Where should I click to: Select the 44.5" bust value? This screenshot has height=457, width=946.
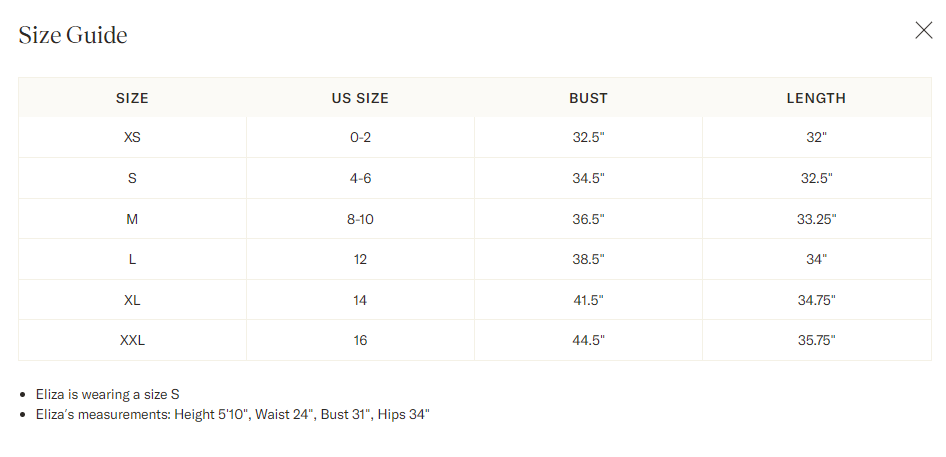[x=588, y=340]
